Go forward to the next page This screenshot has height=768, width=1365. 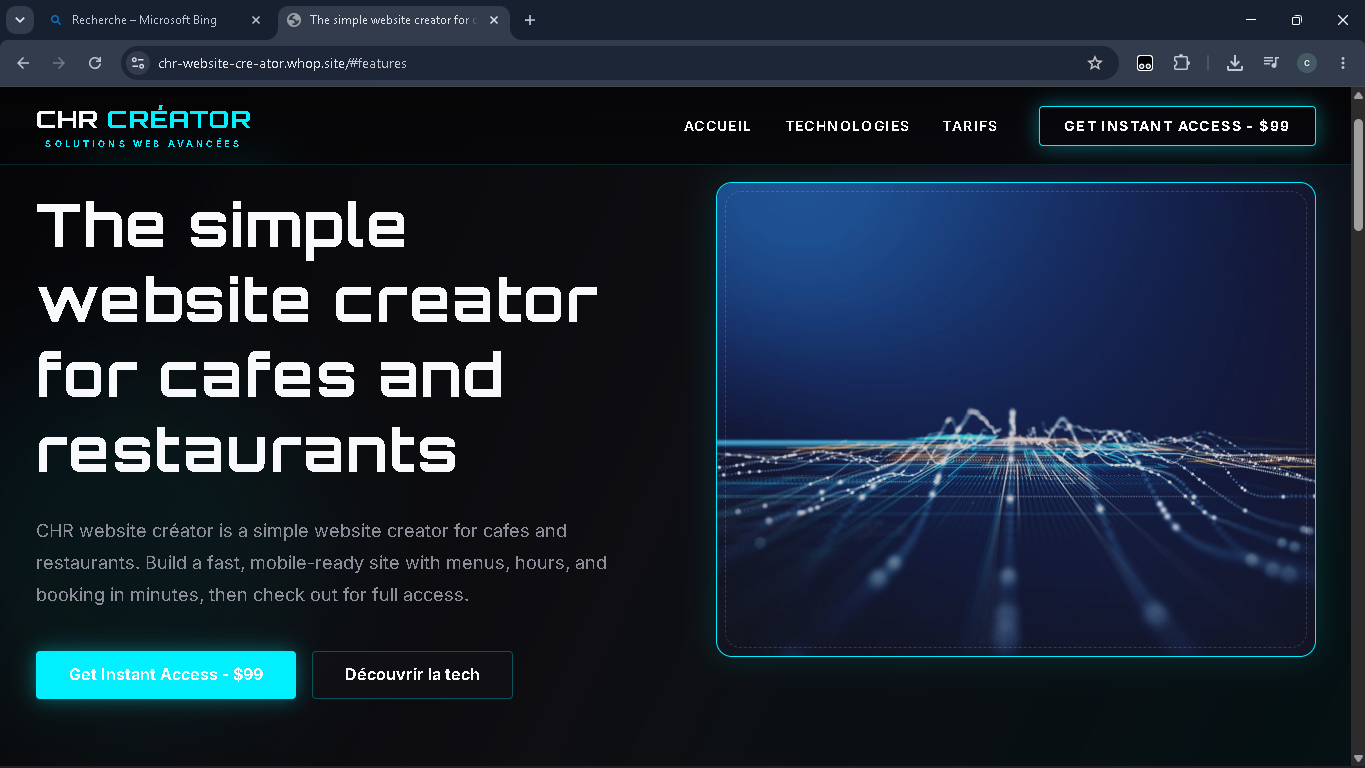pos(59,63)
